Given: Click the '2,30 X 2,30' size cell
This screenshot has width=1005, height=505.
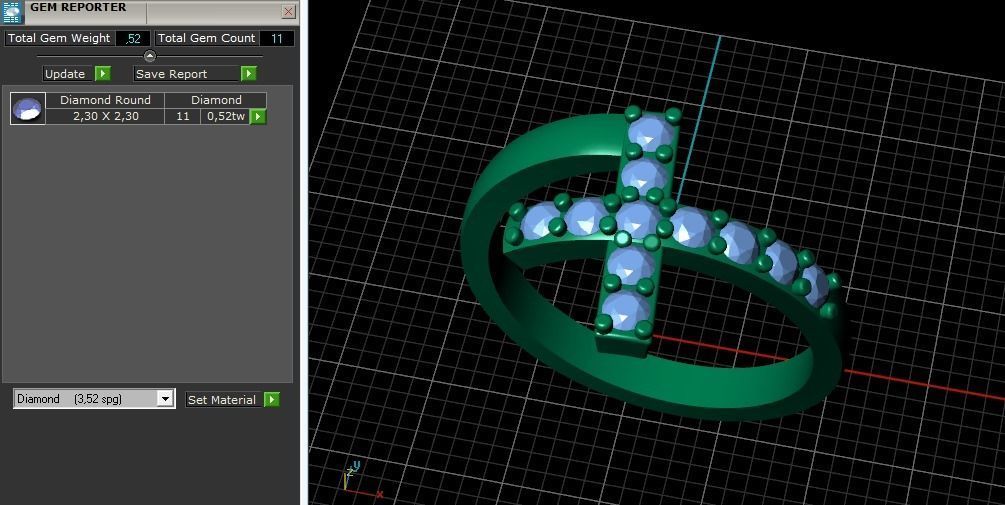Looking at the screenshot, I should pyautogui.click(x=105, y=117).
